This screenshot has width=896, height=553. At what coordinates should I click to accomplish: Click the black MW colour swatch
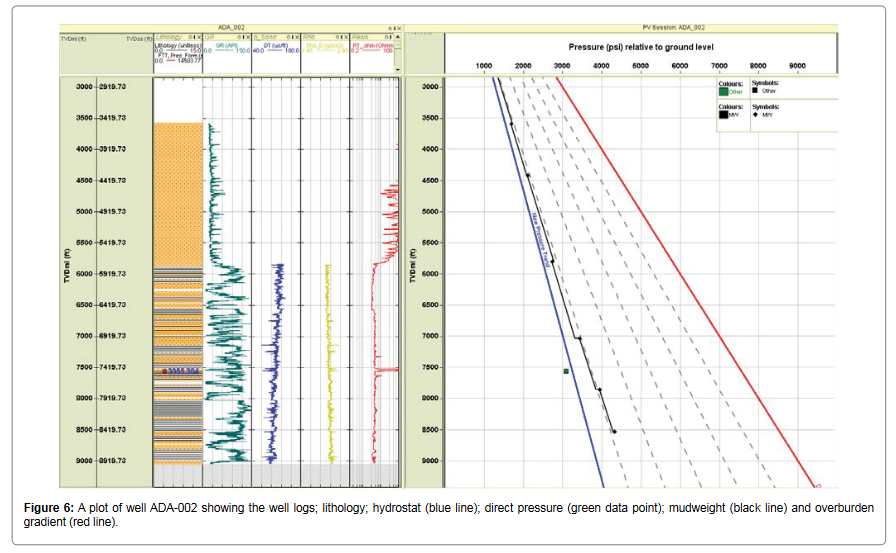coord(724,115)
